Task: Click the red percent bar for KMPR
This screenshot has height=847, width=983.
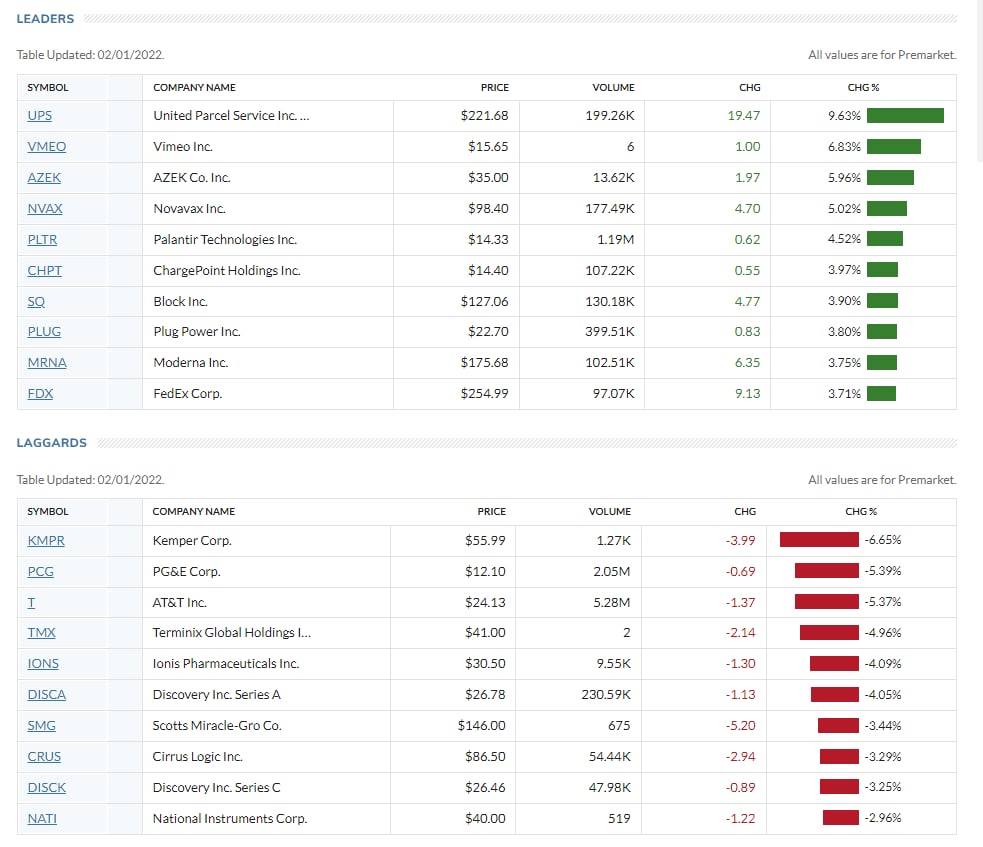Action: point(819,540)
